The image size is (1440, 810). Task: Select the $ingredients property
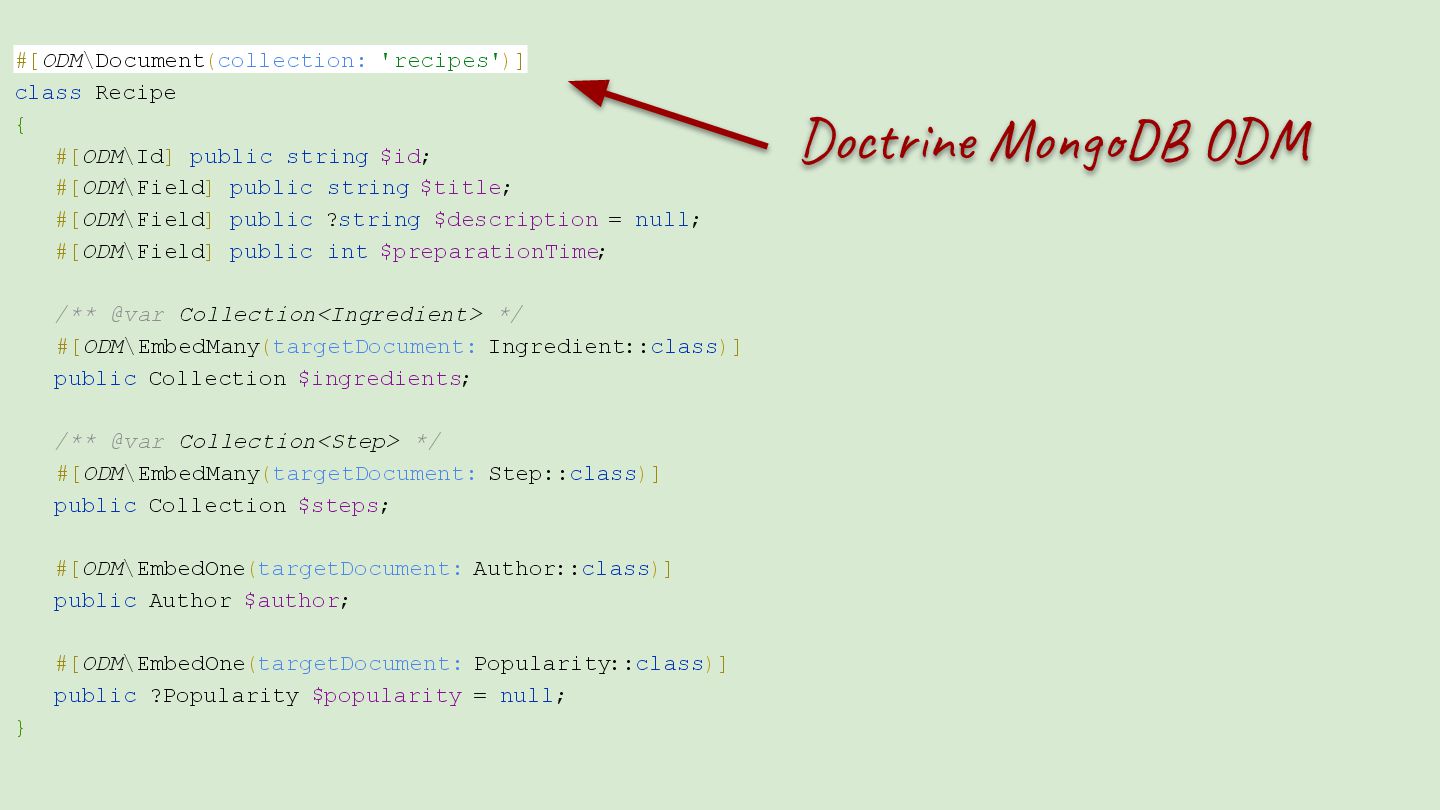tap(380, 379)
